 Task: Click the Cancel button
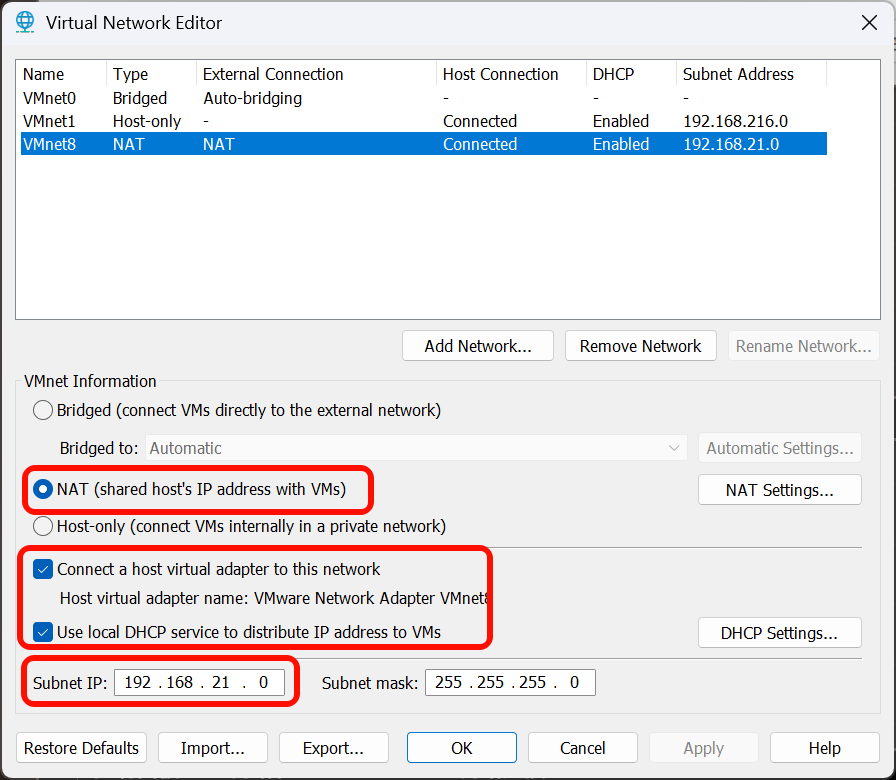pyautogui.click(x=583, y=747)
